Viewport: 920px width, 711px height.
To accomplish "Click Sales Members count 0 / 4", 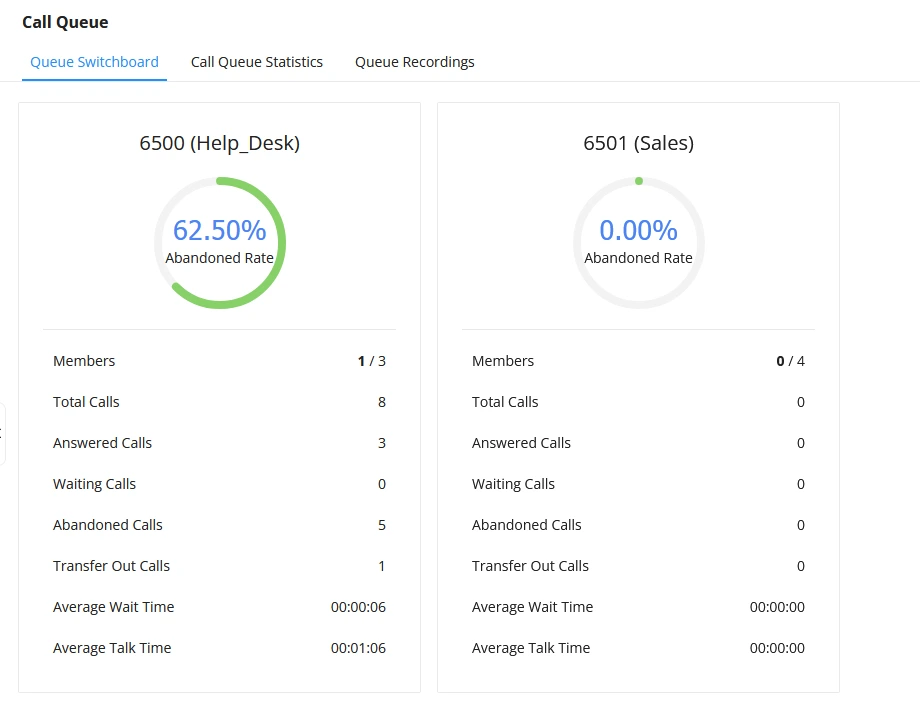I will [x=790, y=361].
